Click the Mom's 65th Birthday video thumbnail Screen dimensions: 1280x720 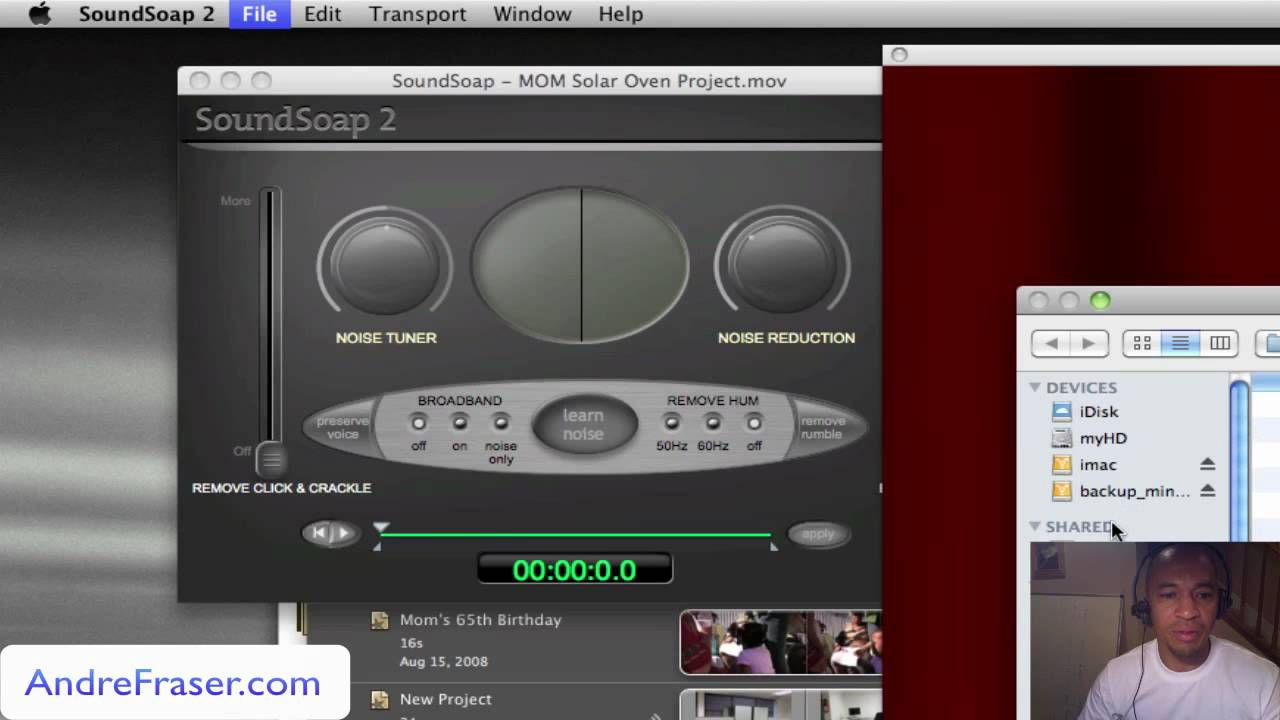(780, 642)
